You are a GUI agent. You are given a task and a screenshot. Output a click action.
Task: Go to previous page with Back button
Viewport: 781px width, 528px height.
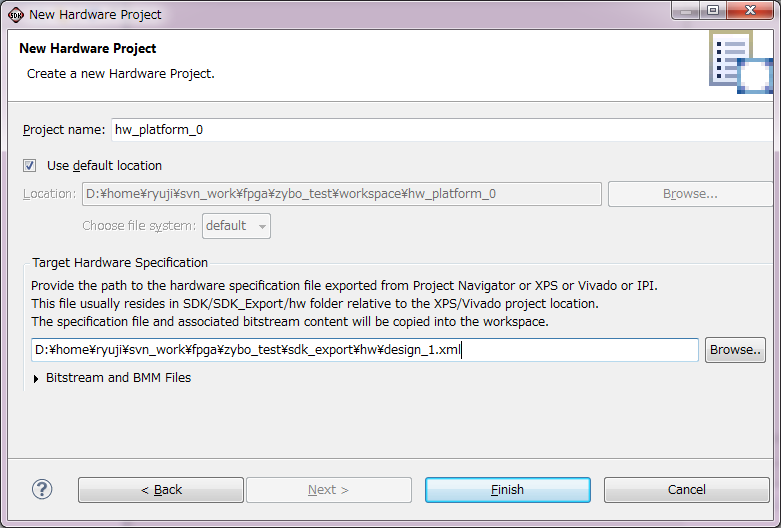click(x=161, y=490)
